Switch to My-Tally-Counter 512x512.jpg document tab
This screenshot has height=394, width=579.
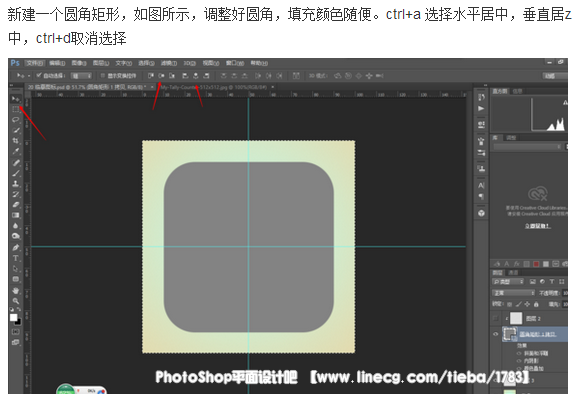[214, 87]
